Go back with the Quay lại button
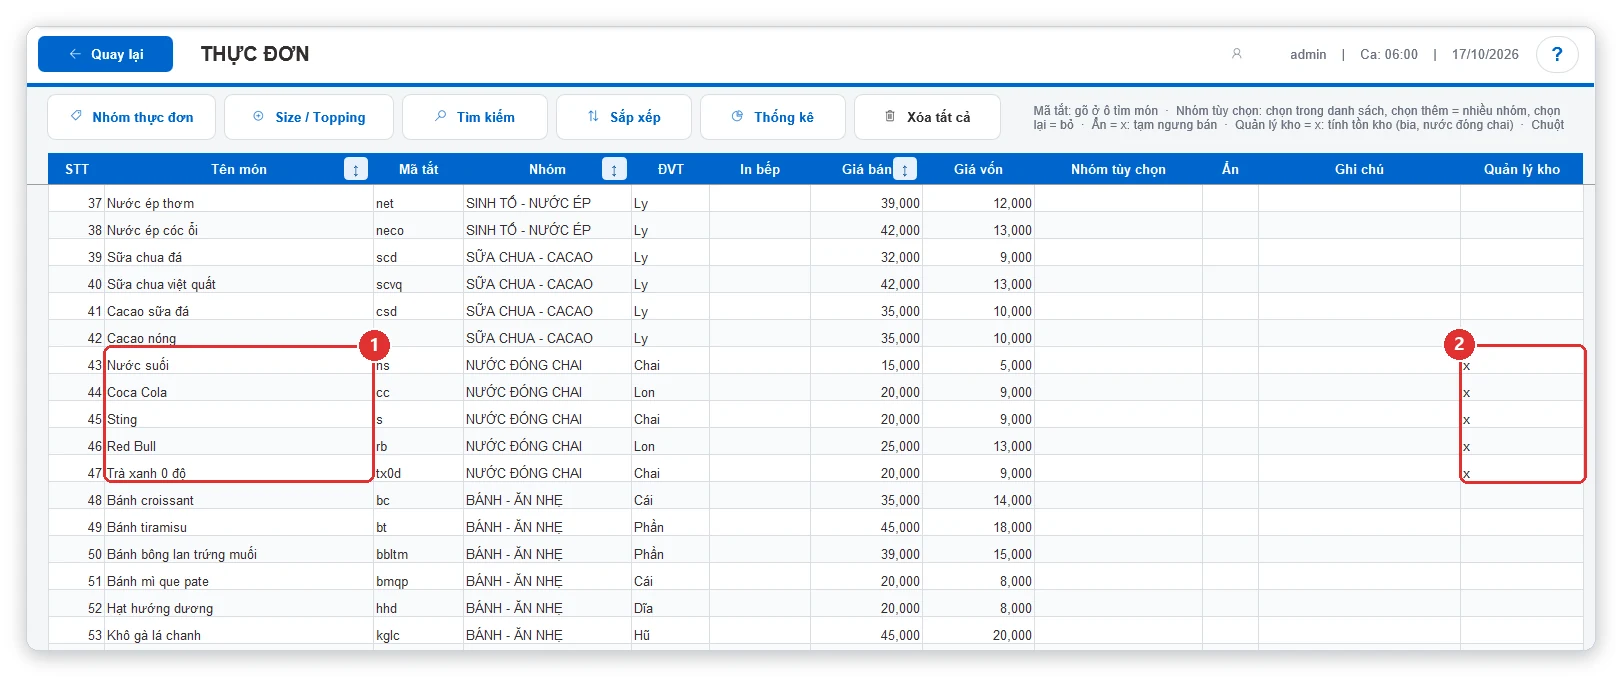1622x677 pixels. tap(105, 54)
